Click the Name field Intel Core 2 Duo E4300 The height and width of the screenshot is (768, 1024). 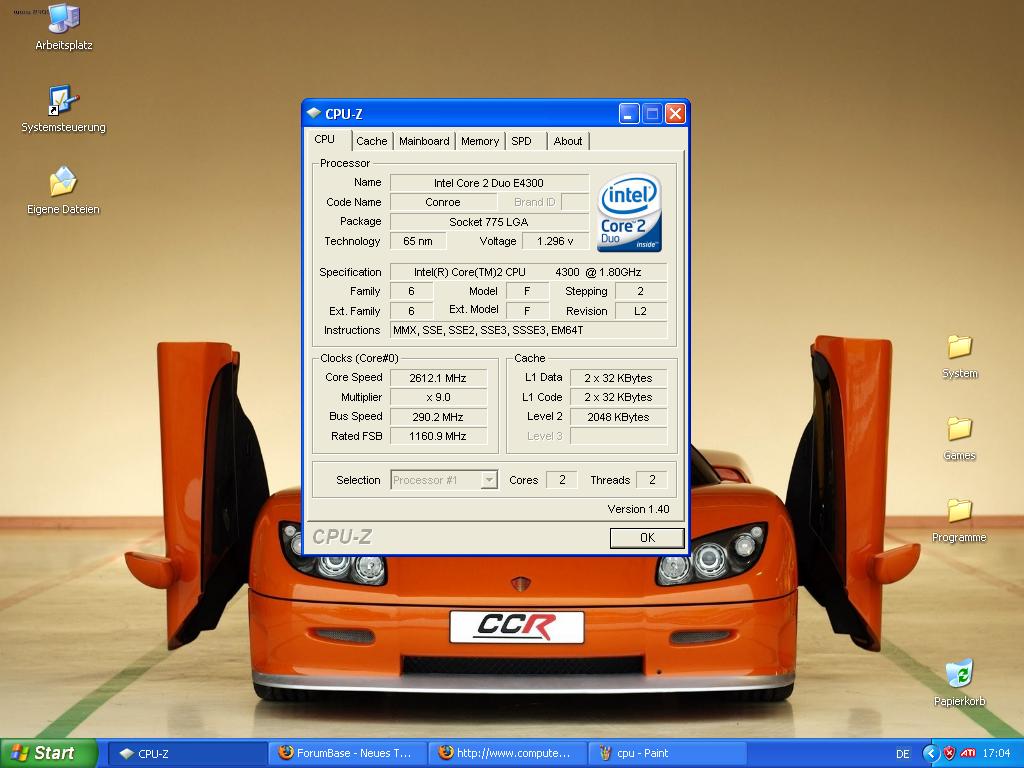(489, 183)
